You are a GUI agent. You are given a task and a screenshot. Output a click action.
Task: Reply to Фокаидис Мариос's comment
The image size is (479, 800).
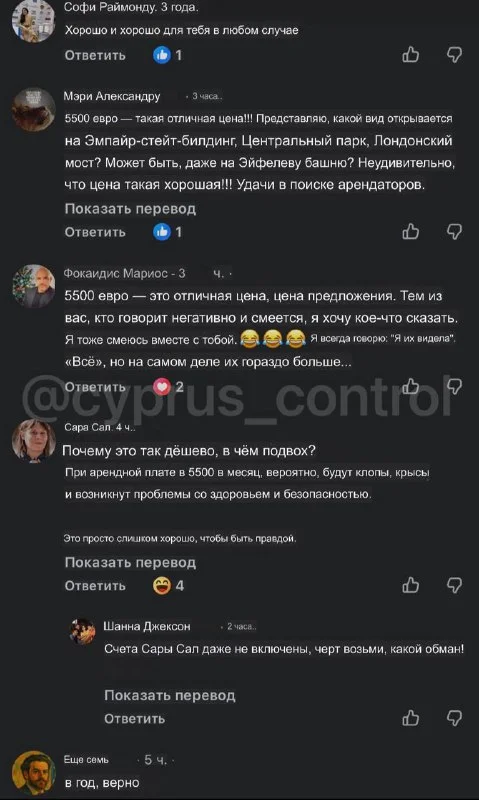click(x=95, y=387)
